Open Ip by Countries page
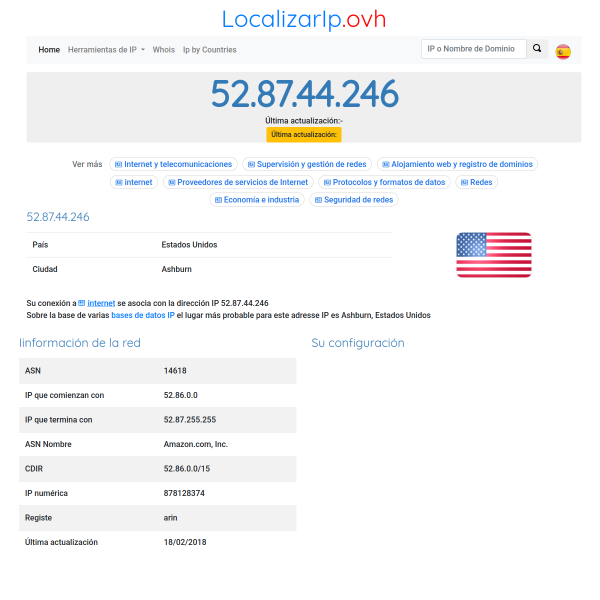This screenshot has height=600, width=600. pos(210,50)
